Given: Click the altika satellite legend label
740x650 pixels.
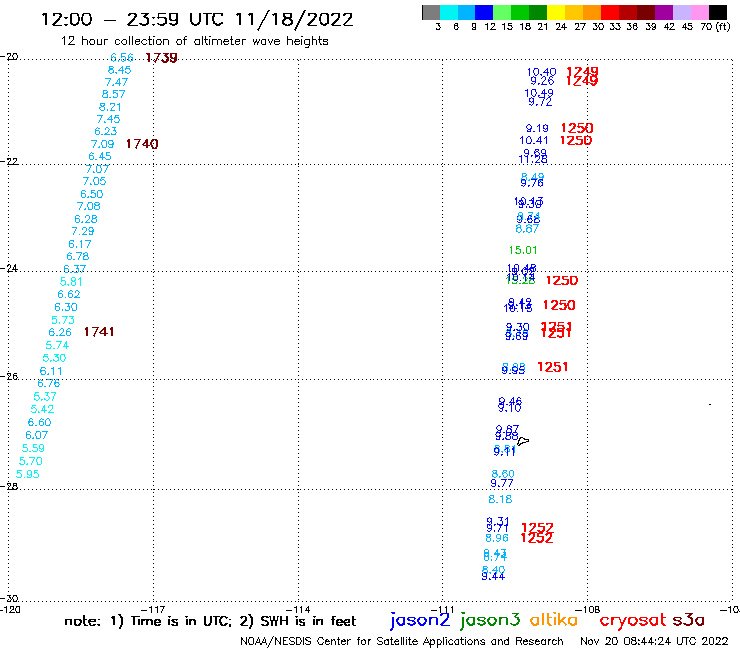Looking at the screenshot, I should [554, 619].
